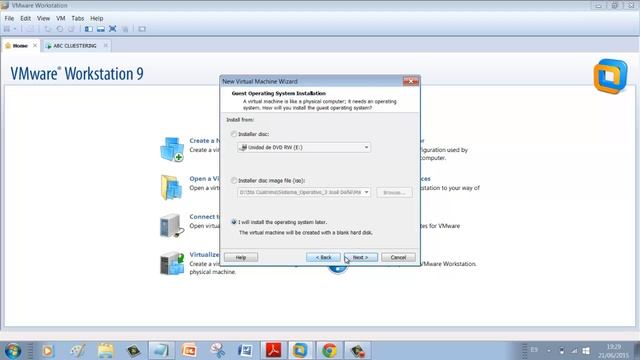
Task: Click the Open a Virtual Machine folder icon
Action: click(172, 187)
